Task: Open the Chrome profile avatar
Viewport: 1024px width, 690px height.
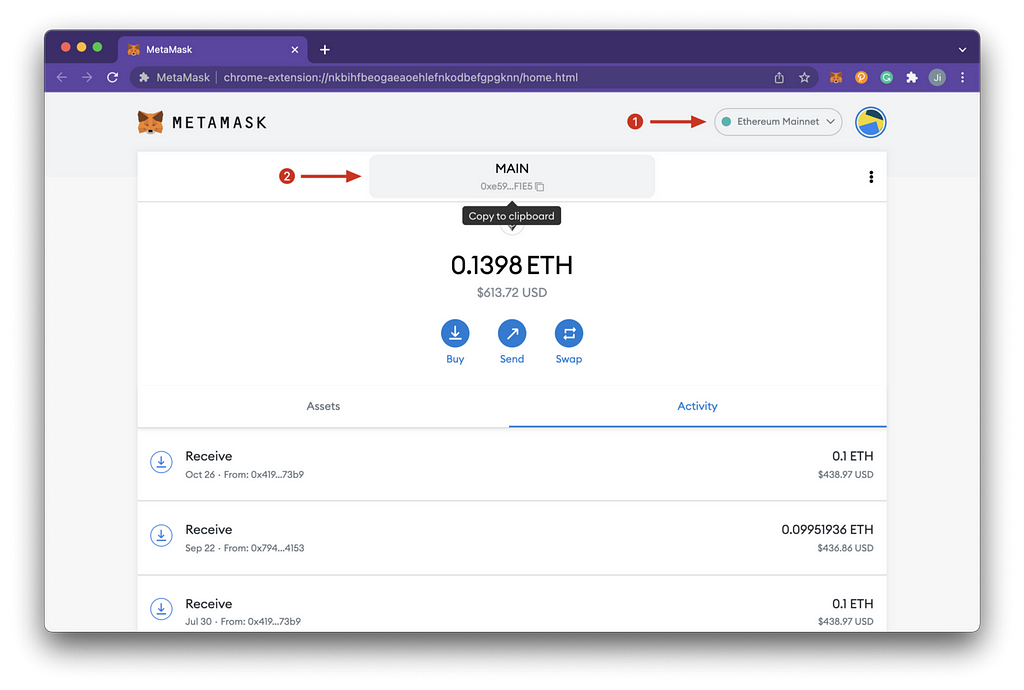Action: [937, 78]
